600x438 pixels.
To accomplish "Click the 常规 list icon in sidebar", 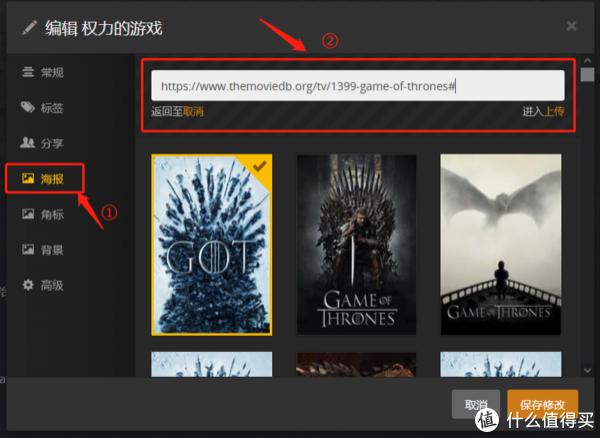I will click(x=28, y=72).
